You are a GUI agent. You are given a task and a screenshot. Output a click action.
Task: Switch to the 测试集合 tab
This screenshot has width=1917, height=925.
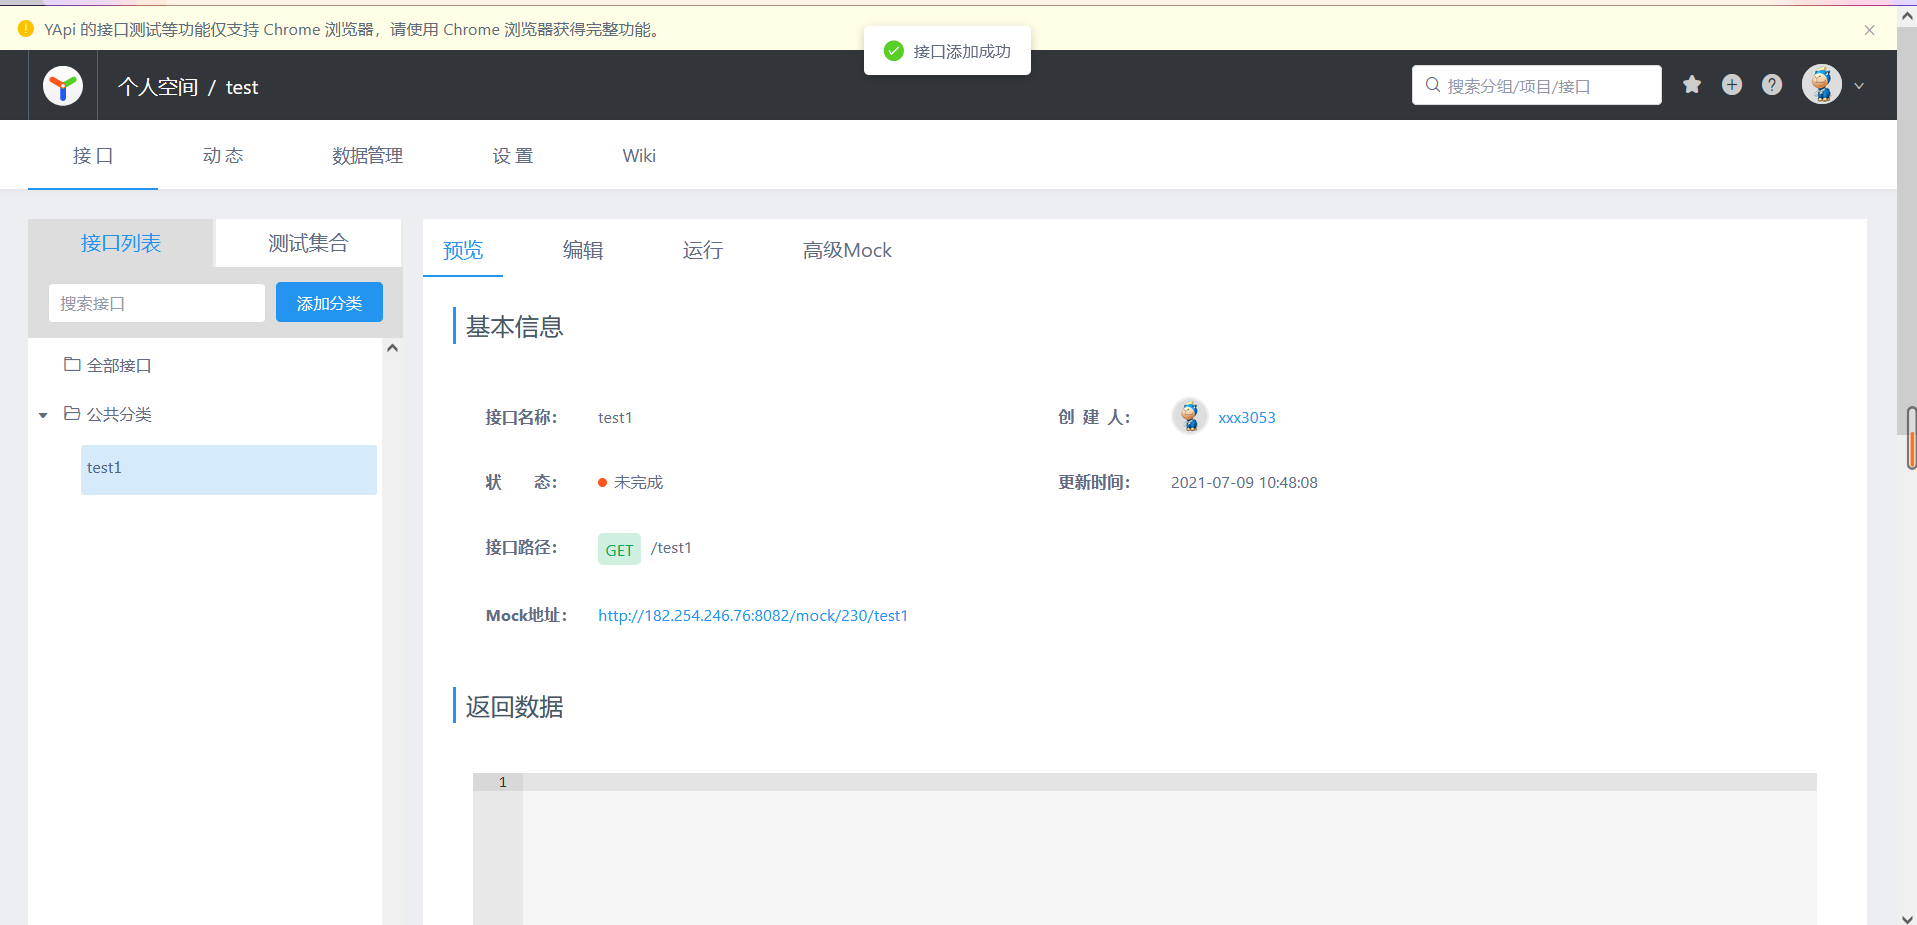[307, 242]
